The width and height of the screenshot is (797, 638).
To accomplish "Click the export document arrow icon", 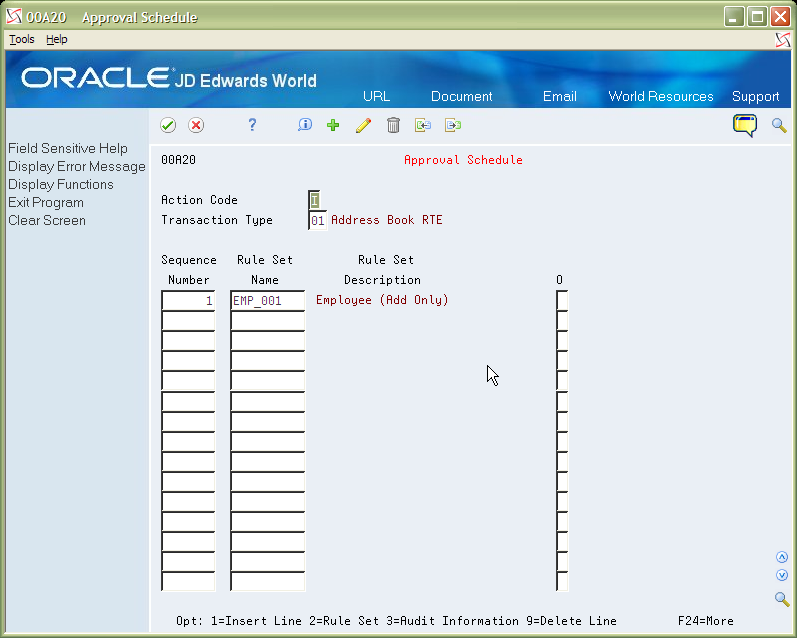I will [x=452, y=125].
